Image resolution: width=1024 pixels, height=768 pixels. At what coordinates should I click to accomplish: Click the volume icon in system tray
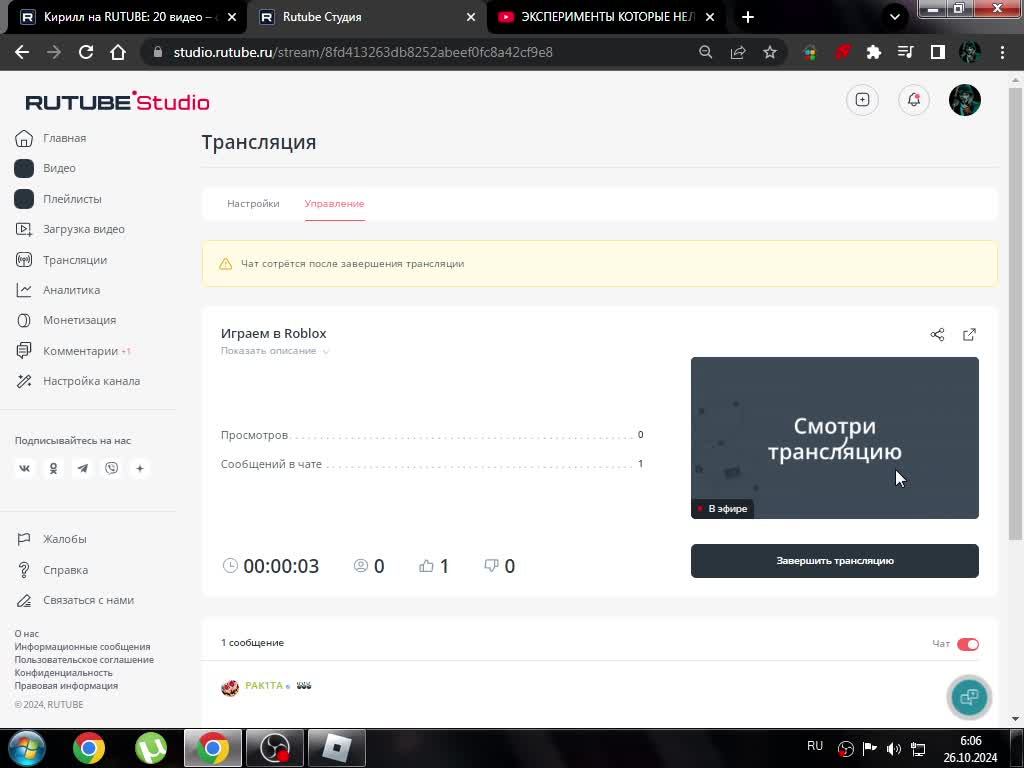click(893, 748)
